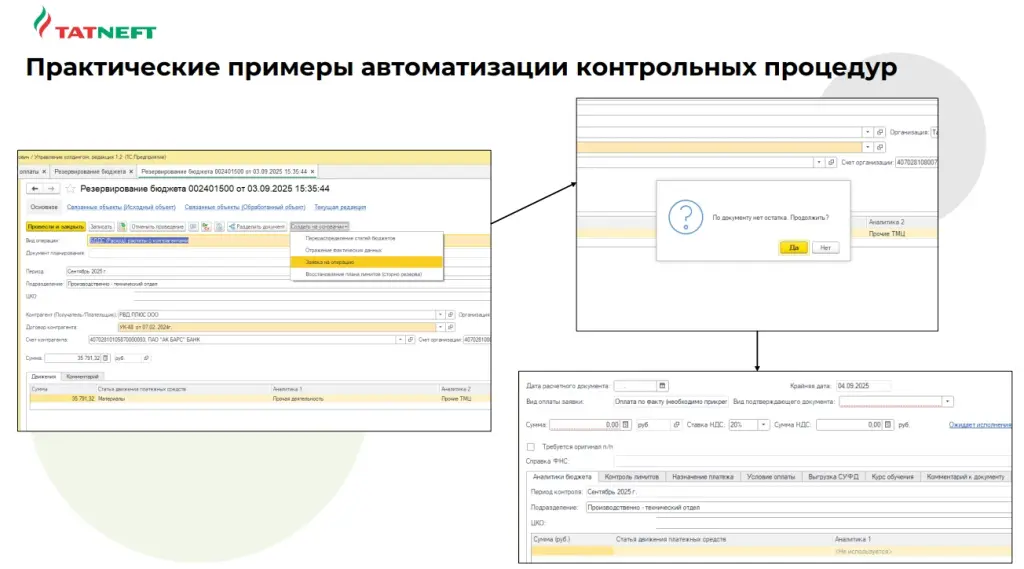1024x569 pixels.
Task: Click the open icon next to the руб currency in left window
Action: [x=146, y=358]
